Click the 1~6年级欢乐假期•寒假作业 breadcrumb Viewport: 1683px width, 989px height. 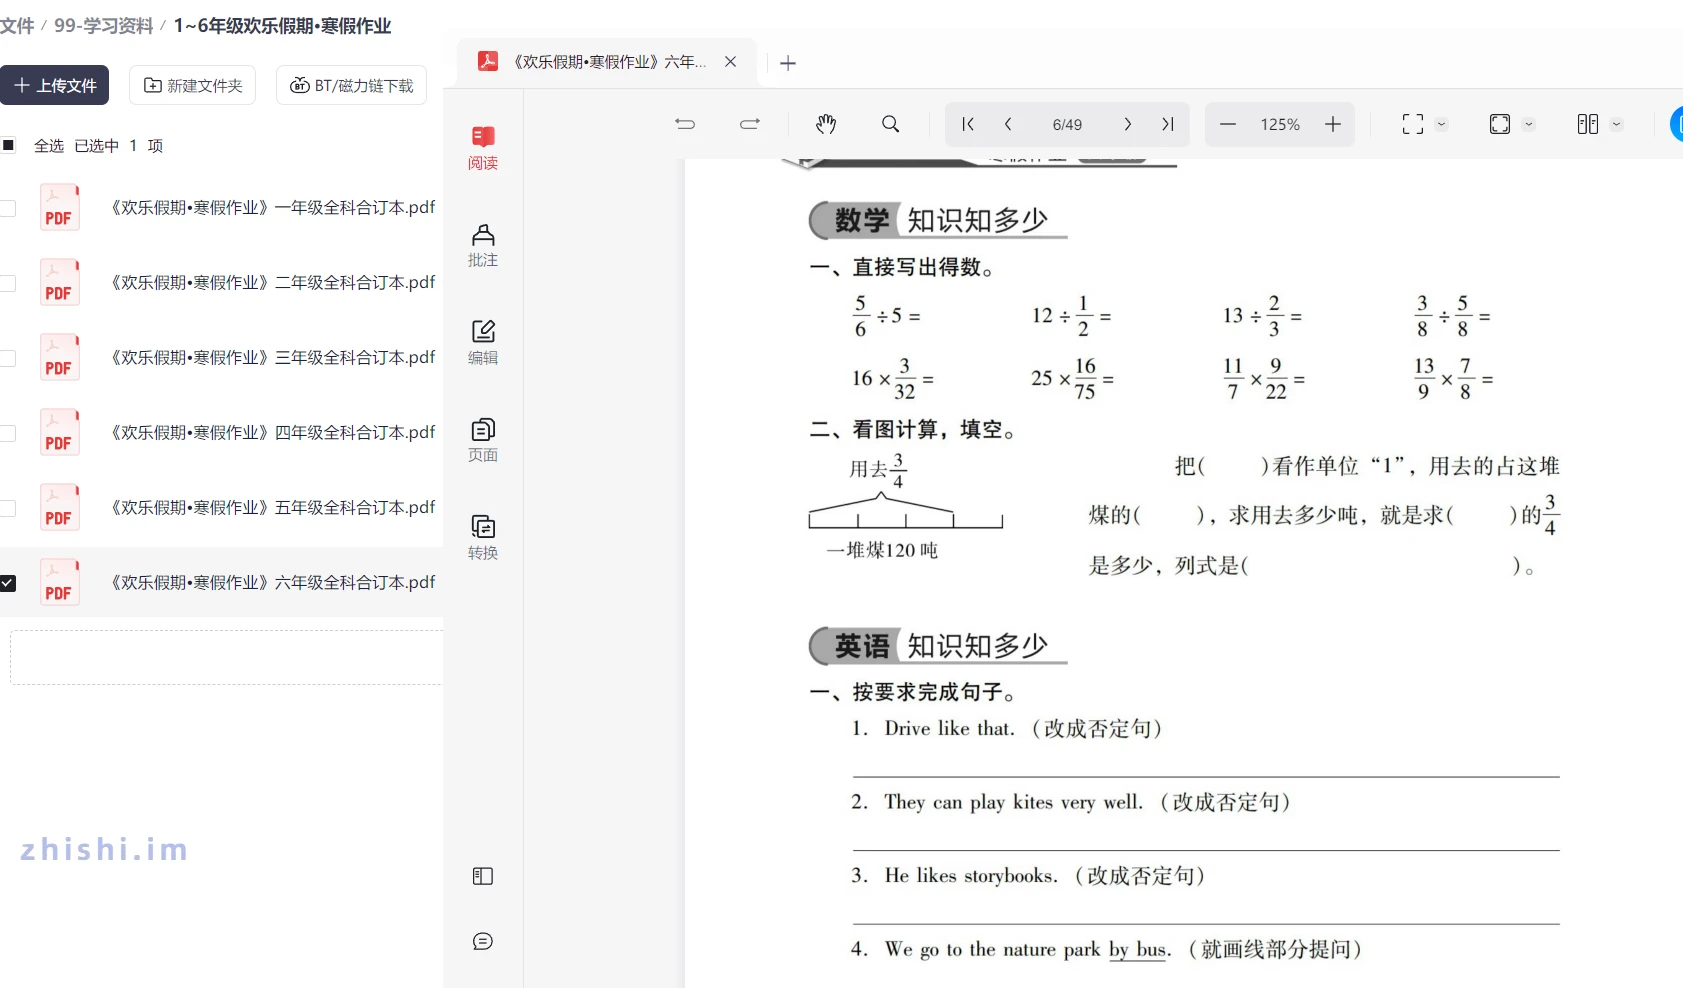[282, 26]
